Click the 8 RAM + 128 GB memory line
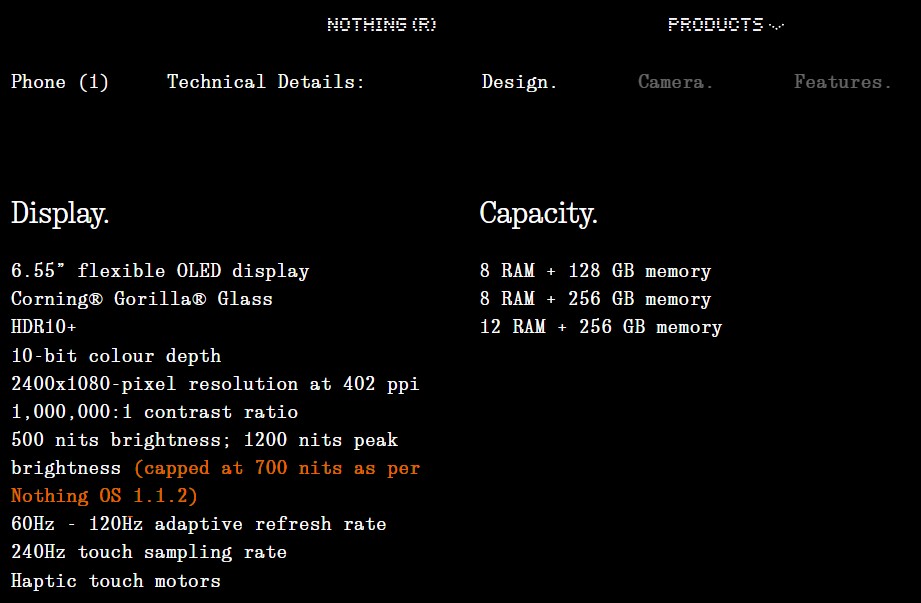The width and height of the screenshot is (921, 603). tap(596, 271)
